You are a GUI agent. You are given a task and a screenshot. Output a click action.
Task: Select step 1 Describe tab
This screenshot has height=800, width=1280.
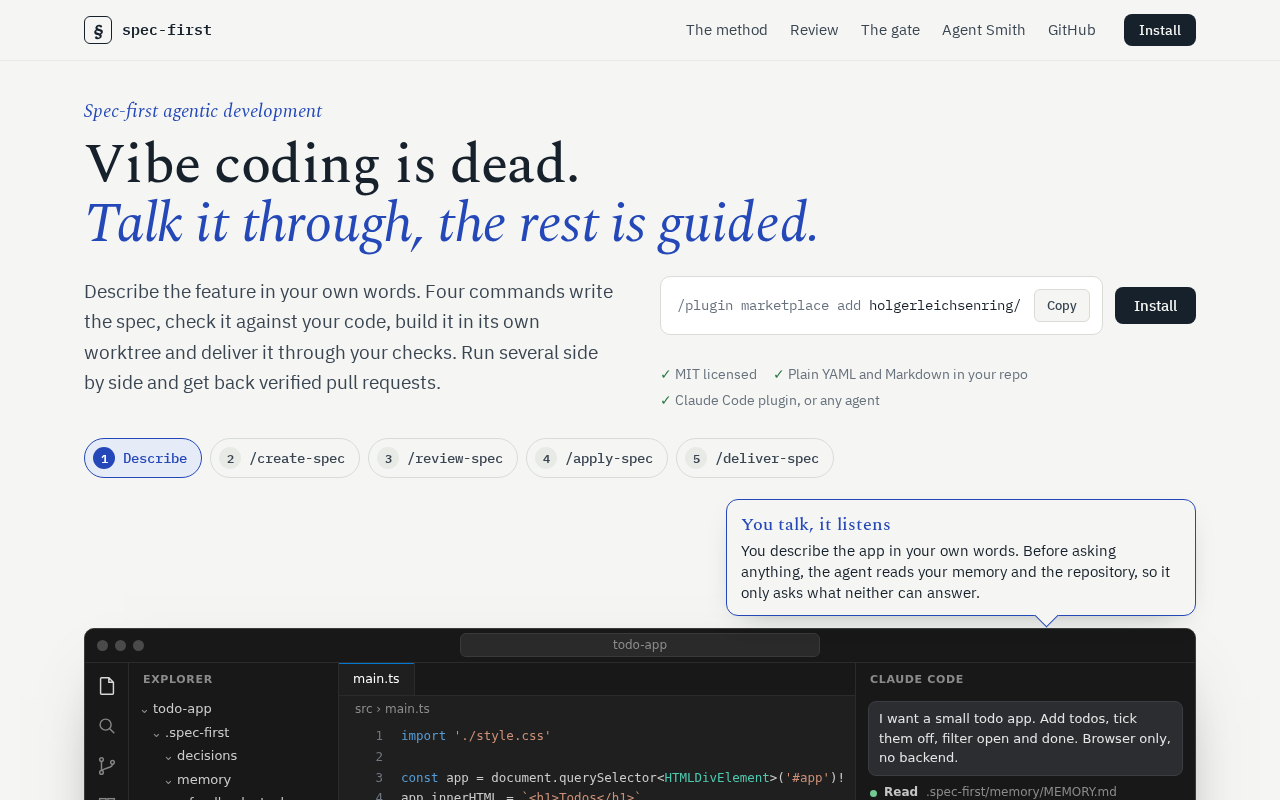(143, 458)
